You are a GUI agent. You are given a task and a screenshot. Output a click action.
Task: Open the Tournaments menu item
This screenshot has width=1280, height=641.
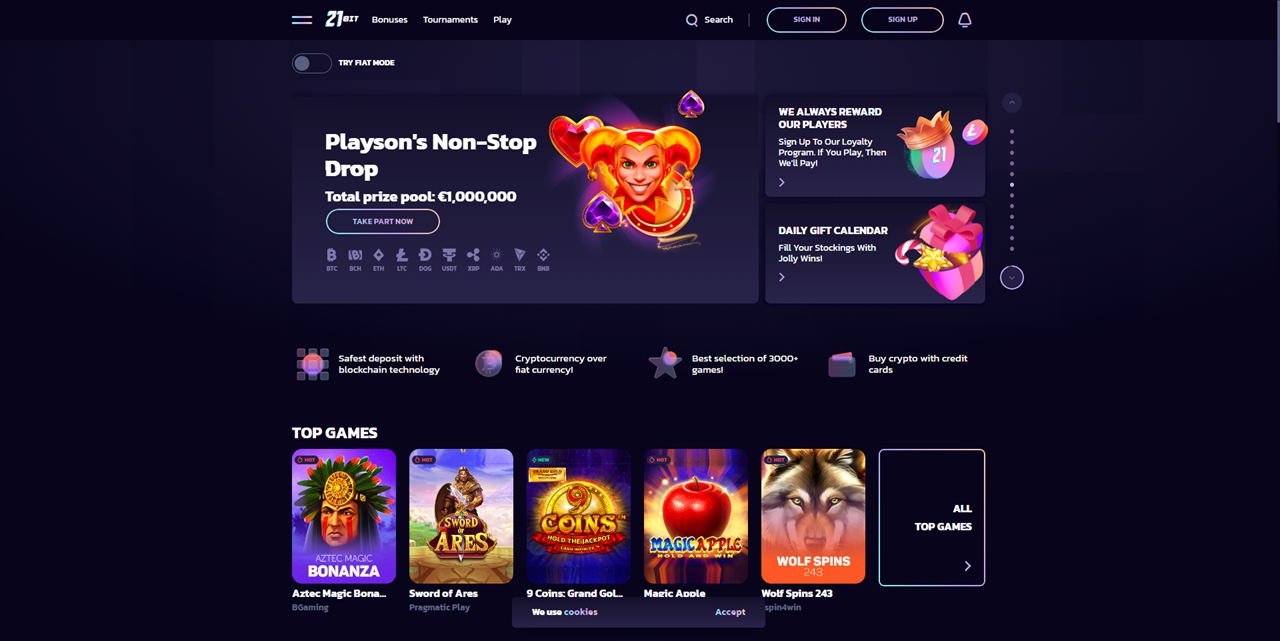click(450, 20)
